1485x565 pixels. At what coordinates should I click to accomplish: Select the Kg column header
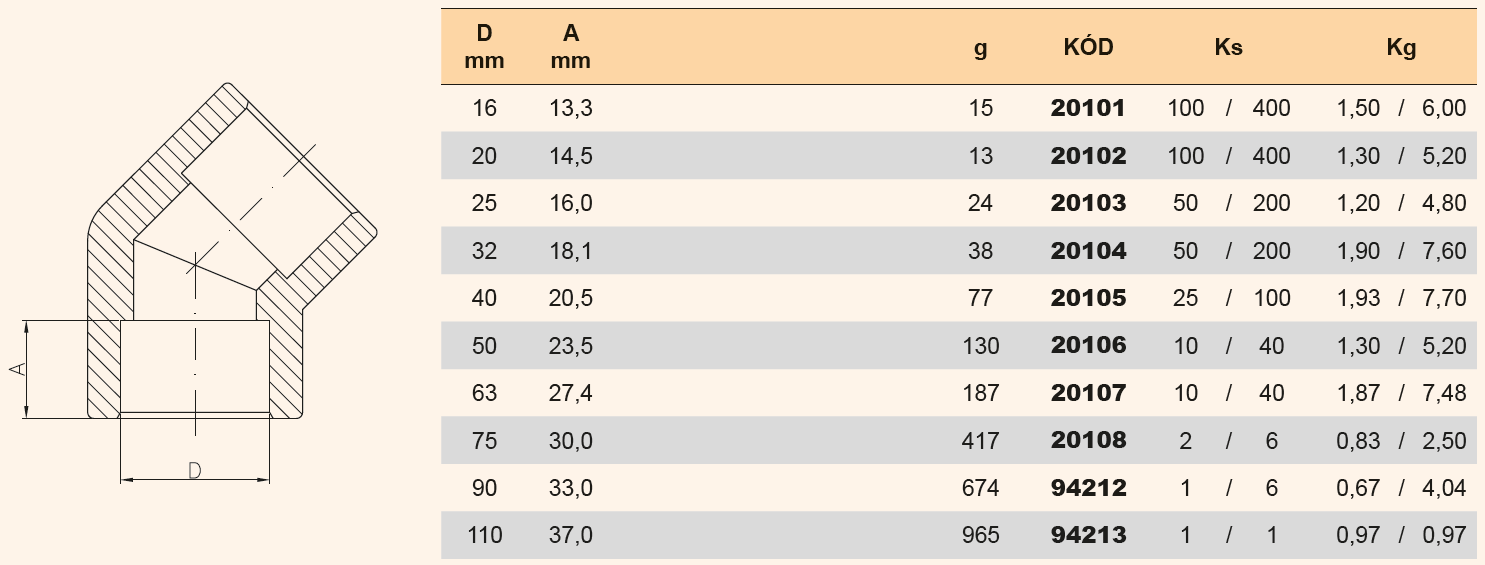(x=1401, y=47)
